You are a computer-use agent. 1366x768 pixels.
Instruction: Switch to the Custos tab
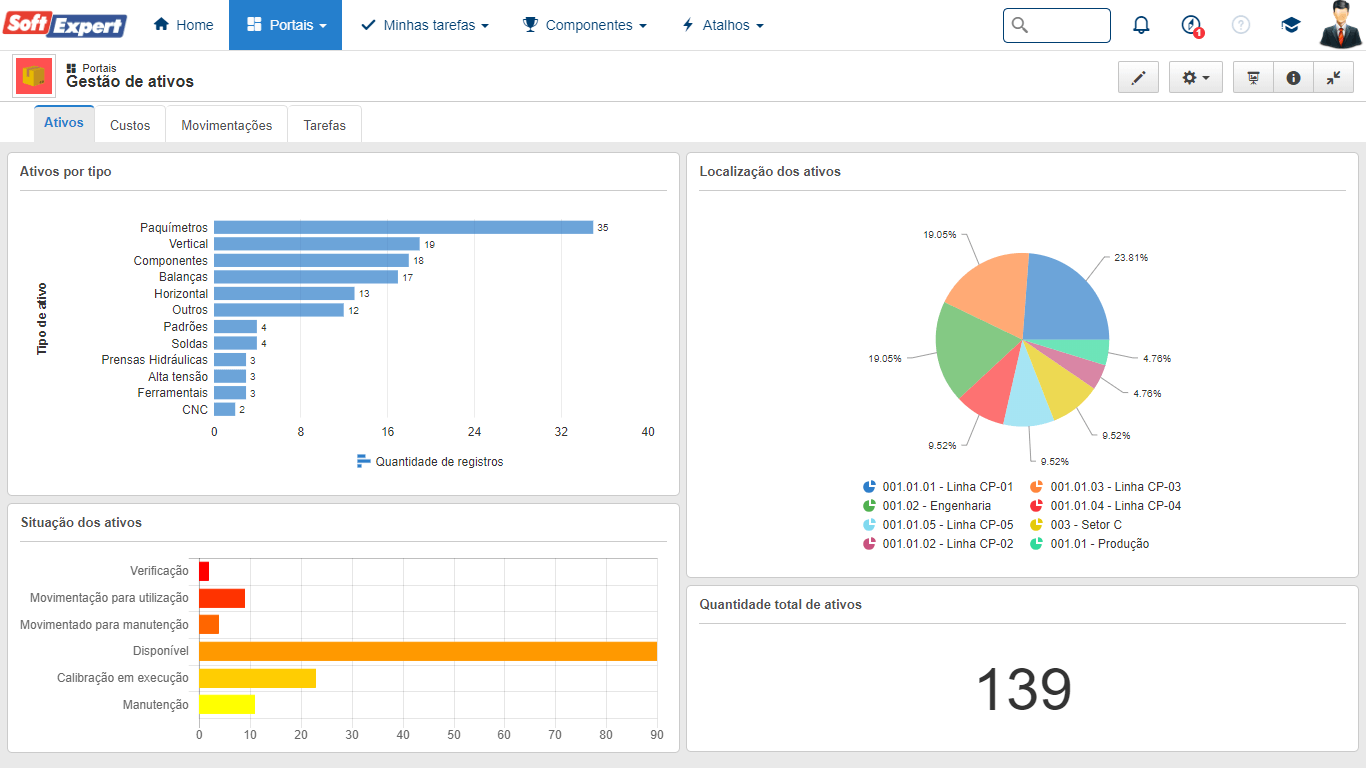pos(130,125)
